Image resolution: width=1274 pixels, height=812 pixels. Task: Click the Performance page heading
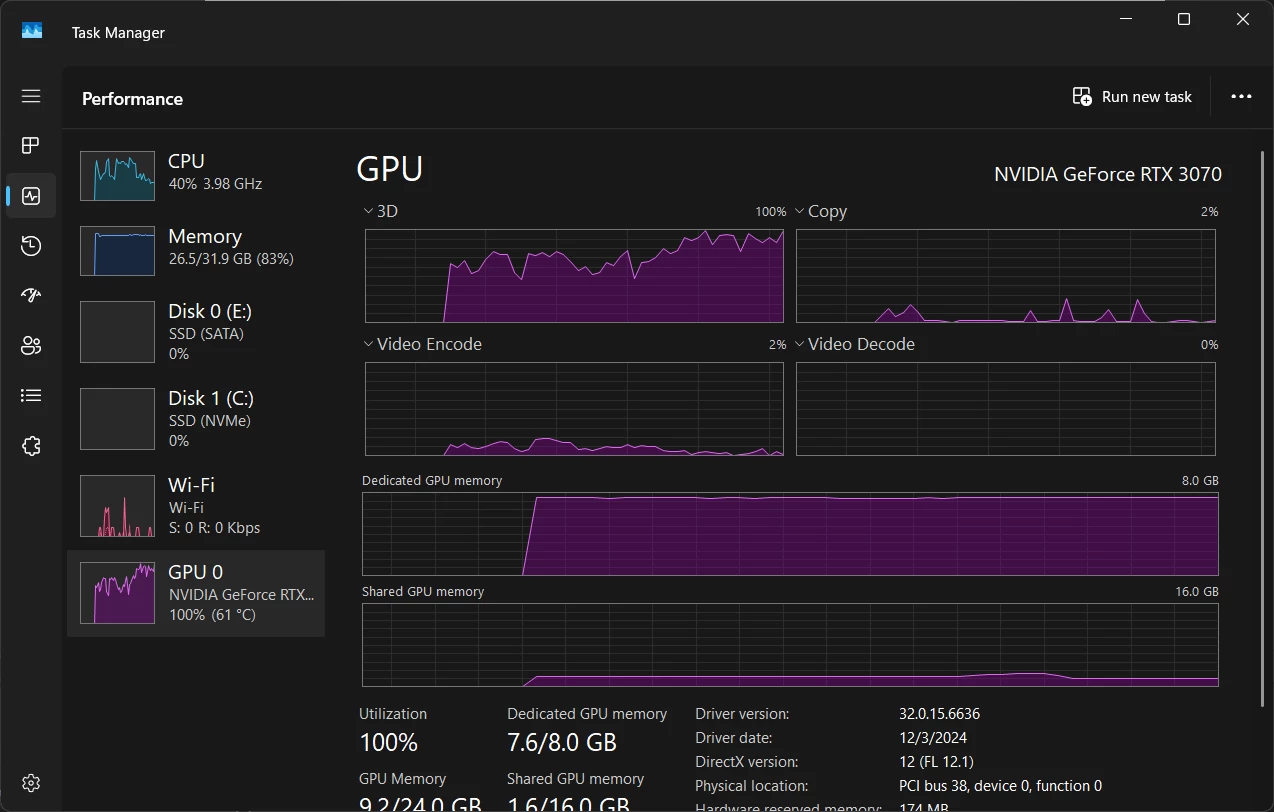tap(132, 99)
